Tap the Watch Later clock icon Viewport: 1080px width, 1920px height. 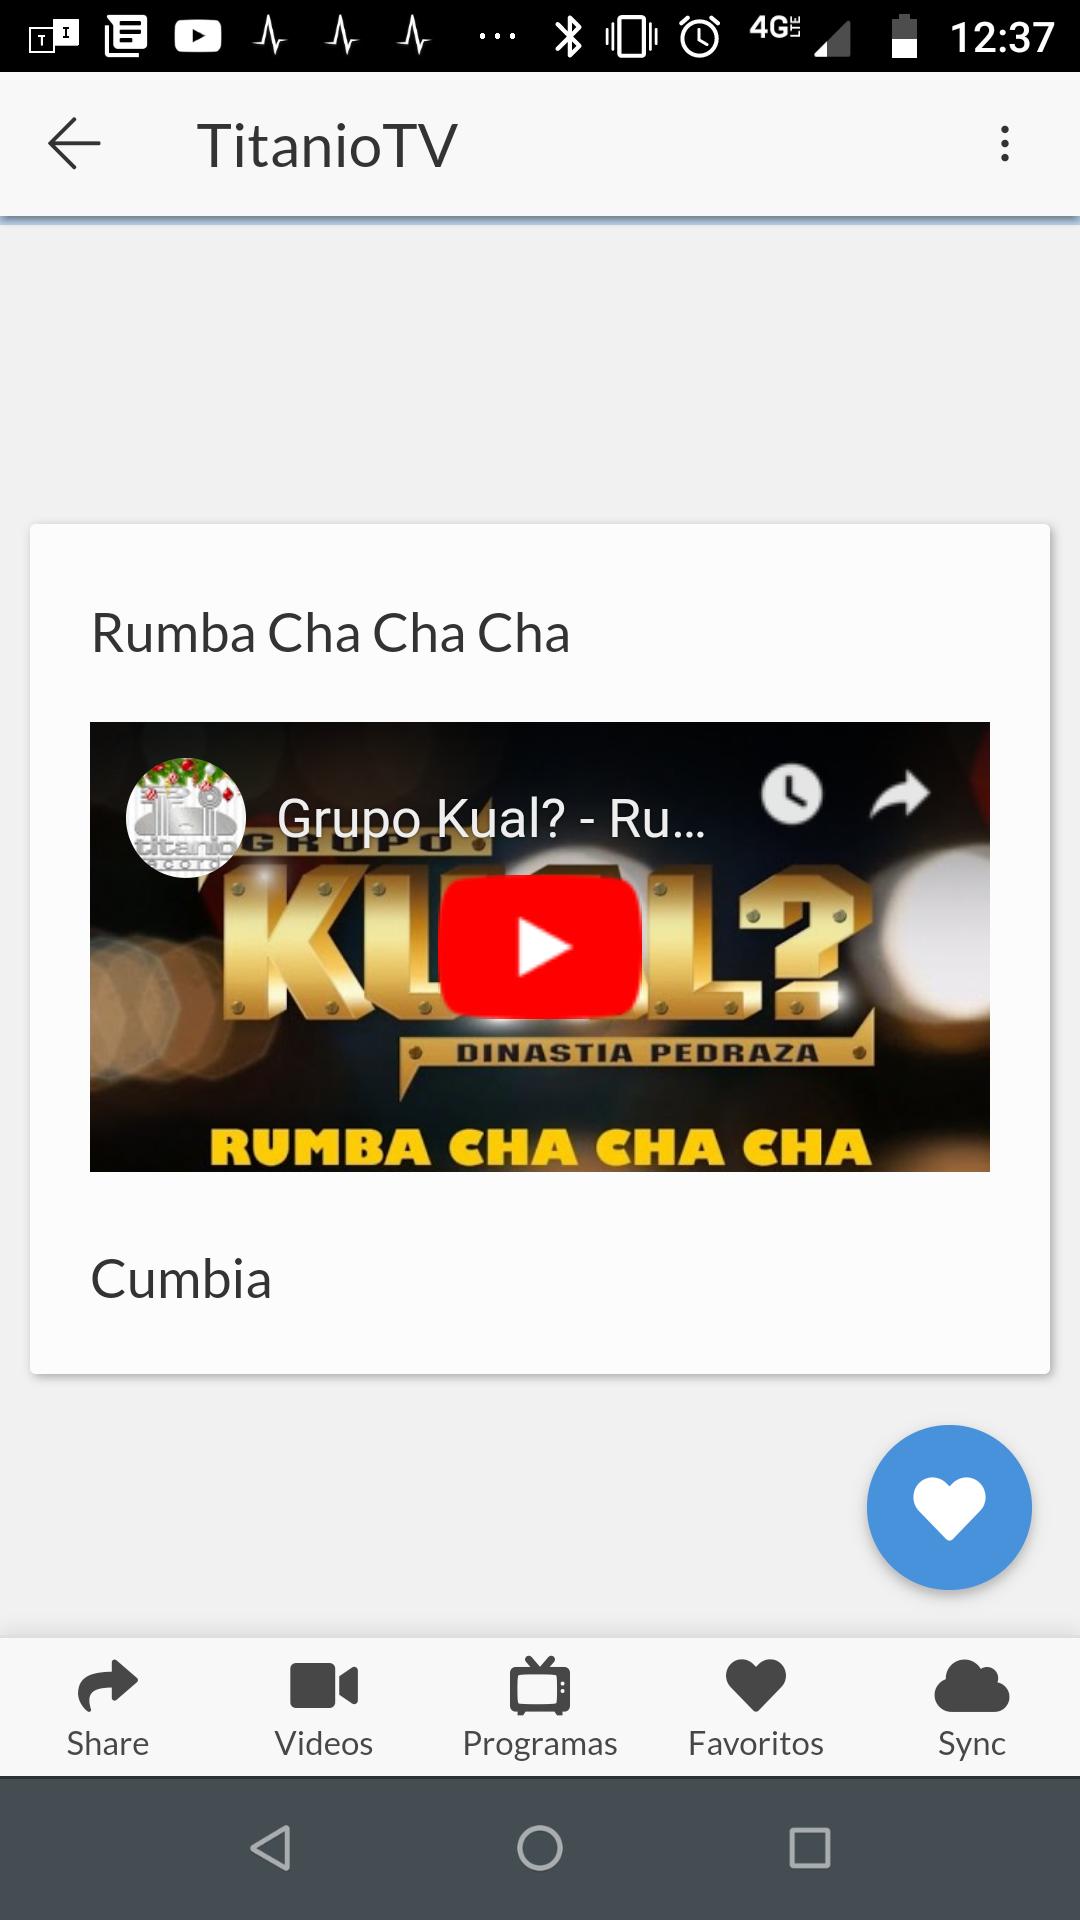pyautogui.click(x=792, y=795)
